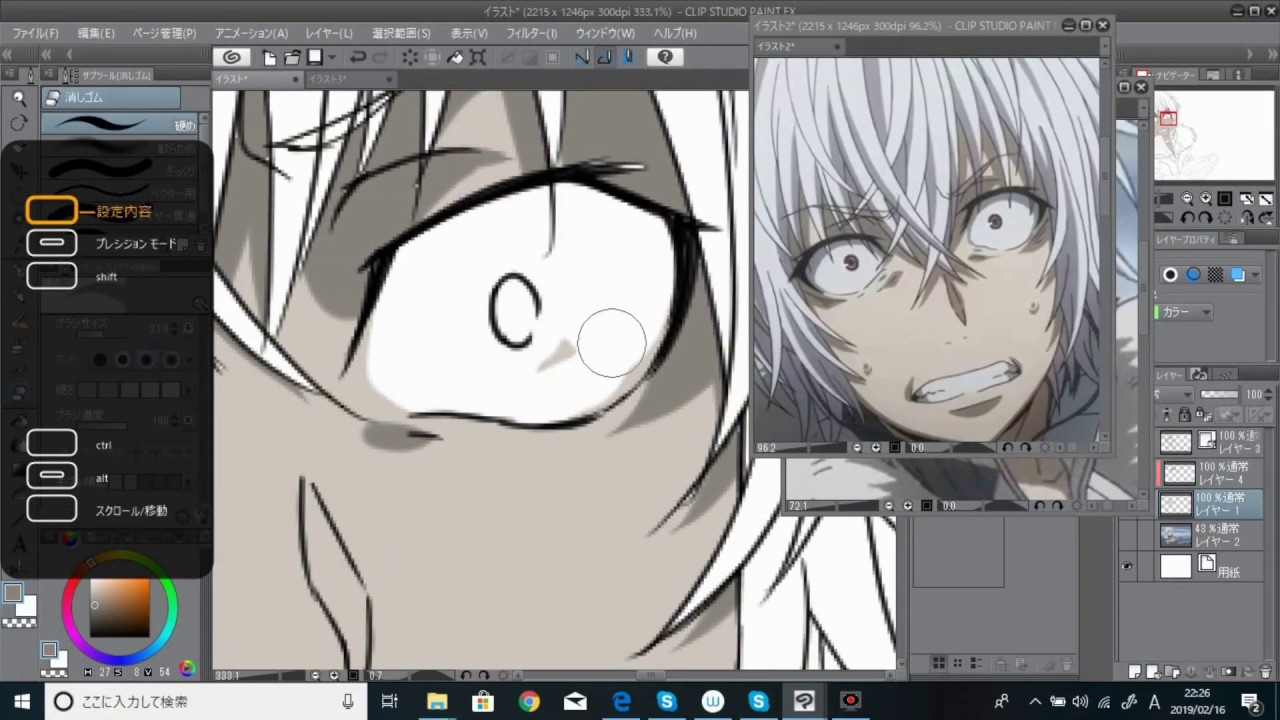Click the scale/rotate transform toolbar icon
This screenshot has width=1280, height=720.
click(x=478, y=57)
